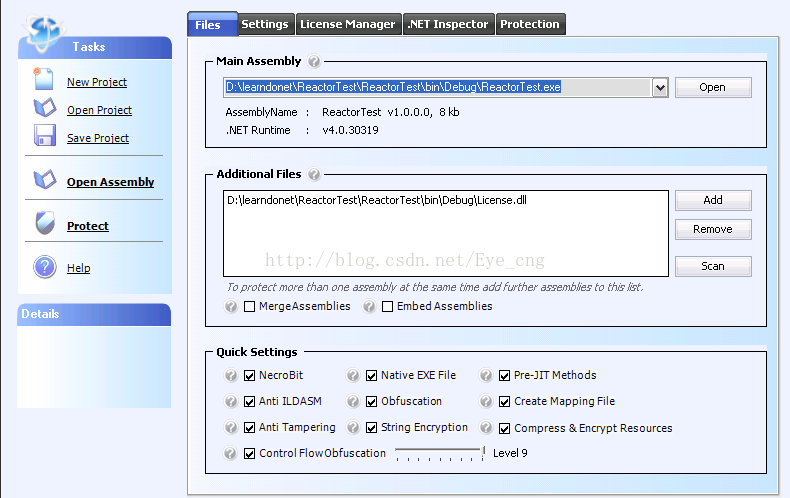Disable the String Encryption checkbox

[371, 428]
